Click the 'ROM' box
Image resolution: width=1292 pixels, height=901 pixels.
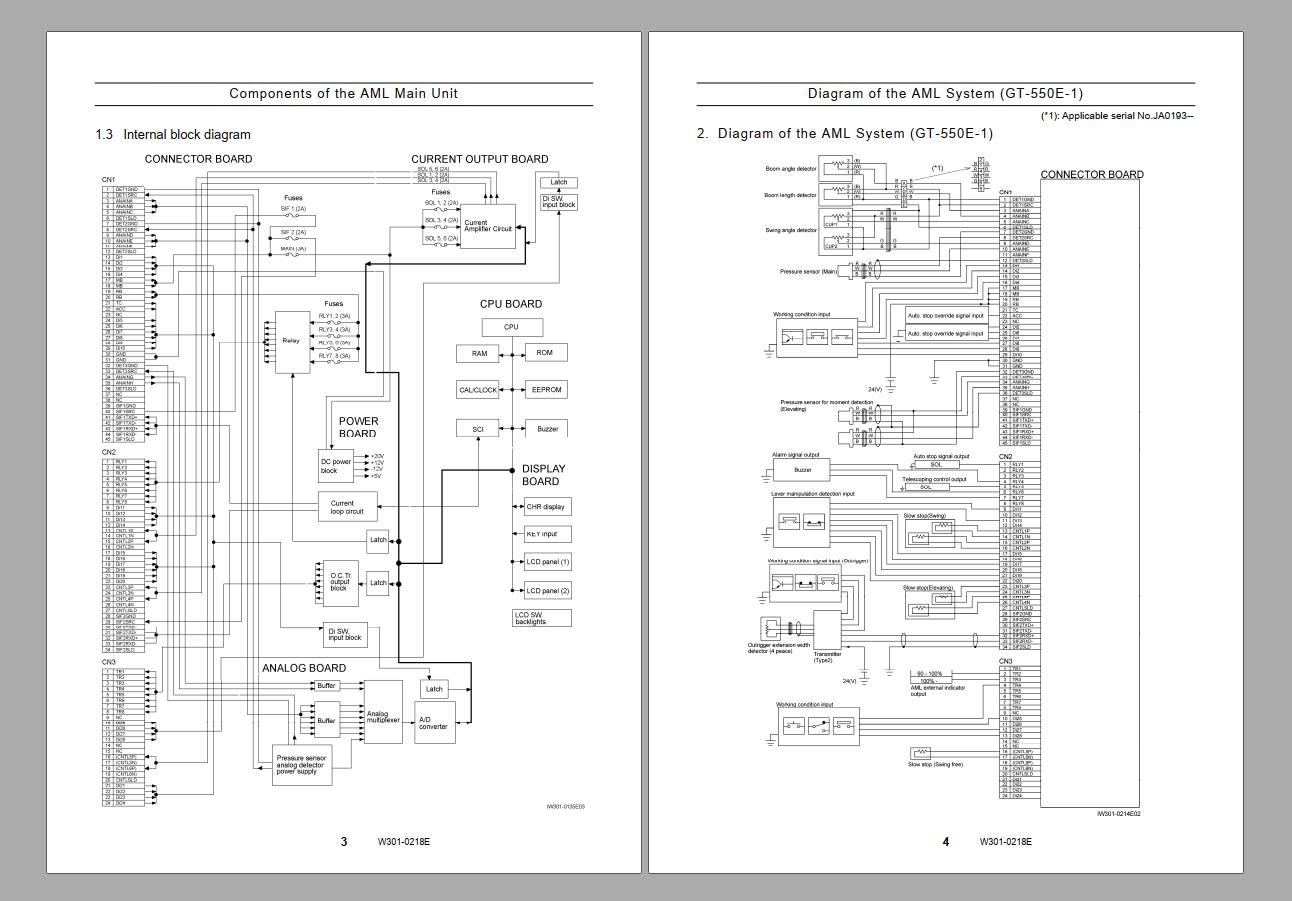(x=544, y=353)
